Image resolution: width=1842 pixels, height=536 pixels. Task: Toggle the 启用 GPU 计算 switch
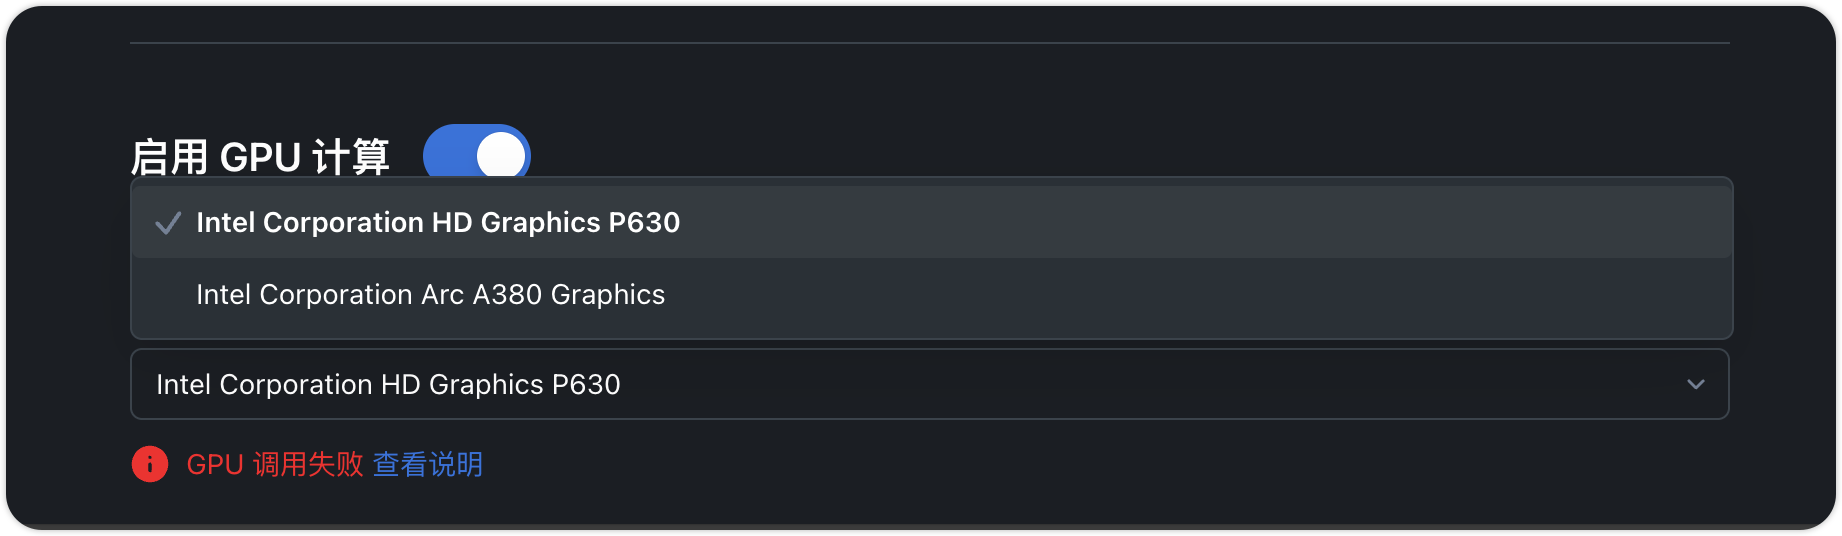(476, 153)
